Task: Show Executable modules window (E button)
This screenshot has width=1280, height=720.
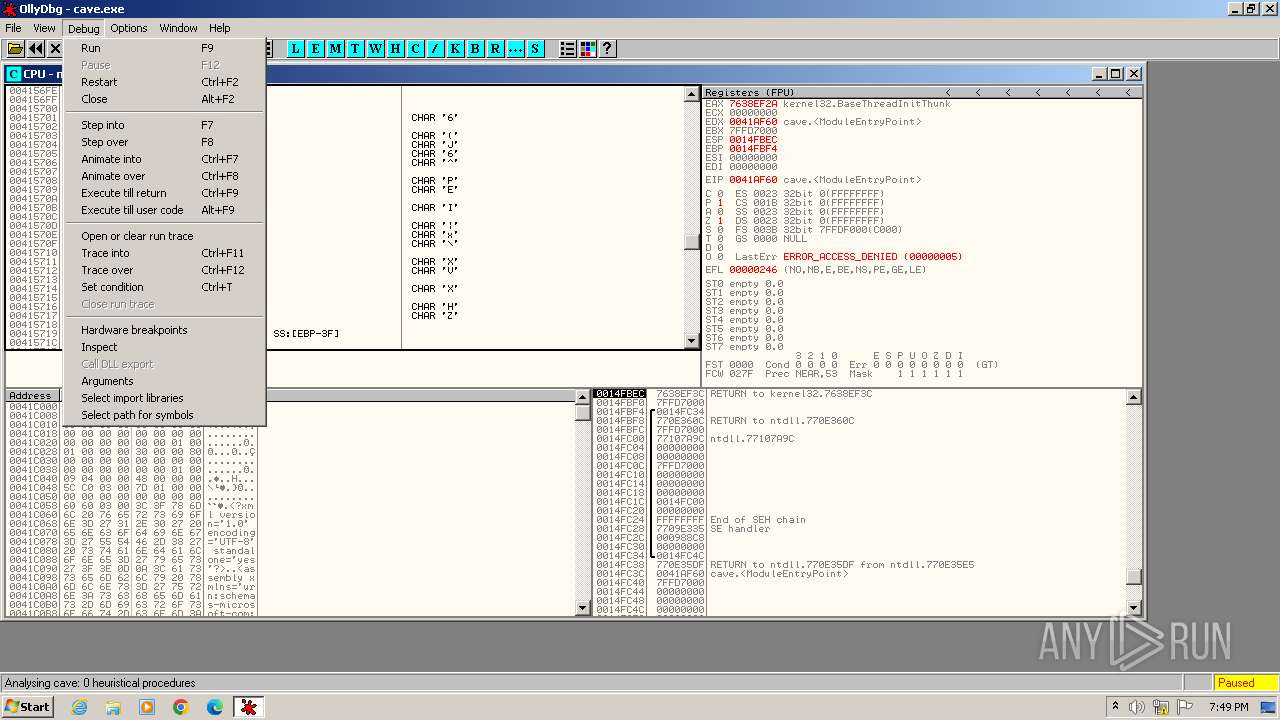Action: point(316,48)
